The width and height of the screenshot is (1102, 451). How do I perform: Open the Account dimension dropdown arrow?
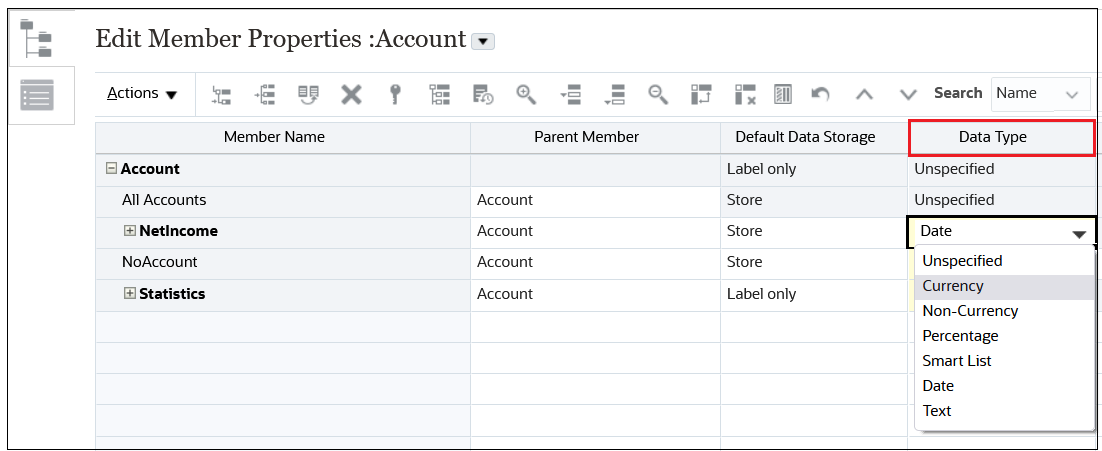[483, 41]
